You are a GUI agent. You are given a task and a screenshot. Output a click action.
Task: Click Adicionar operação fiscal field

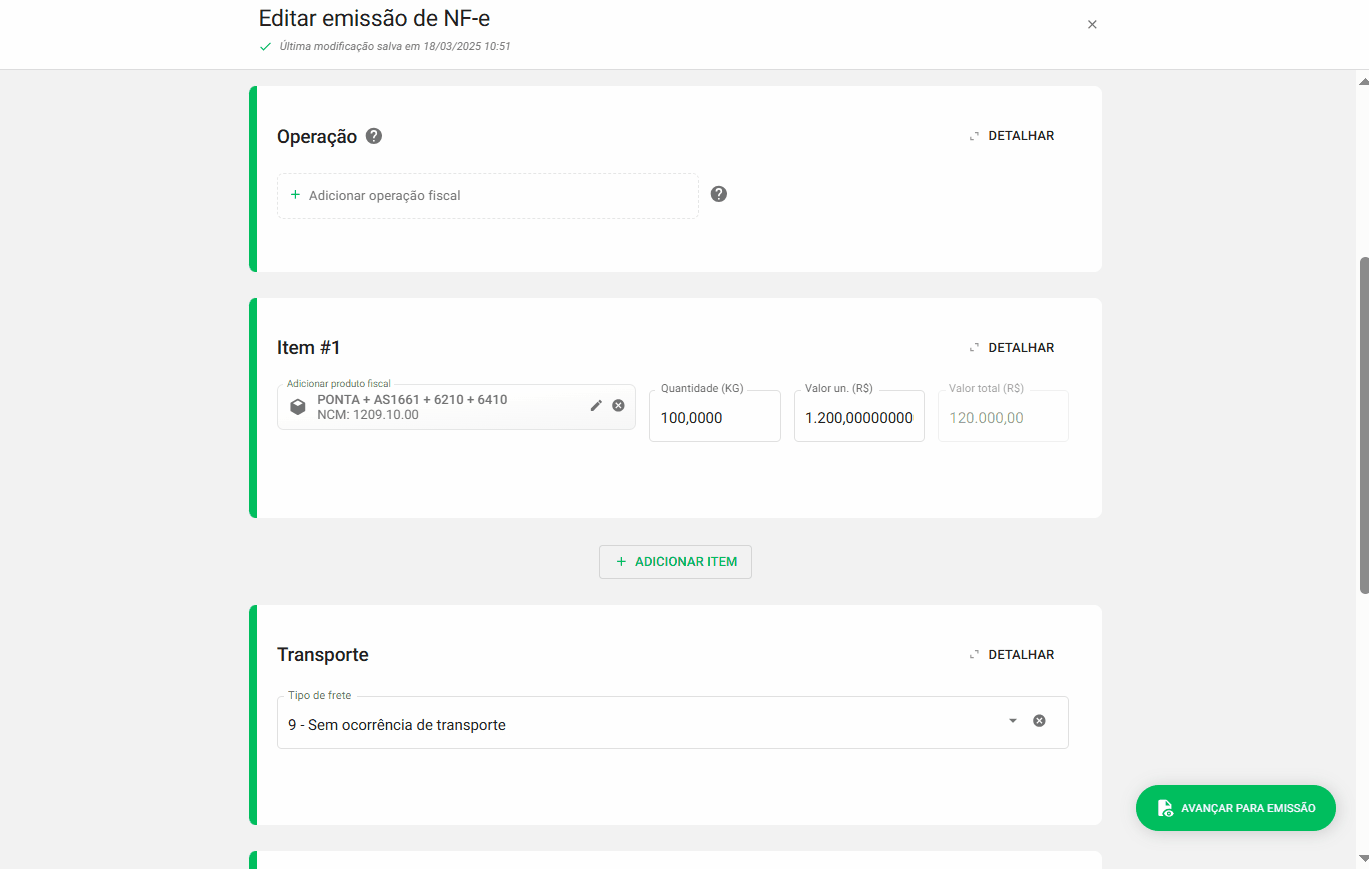pos(487,196)
